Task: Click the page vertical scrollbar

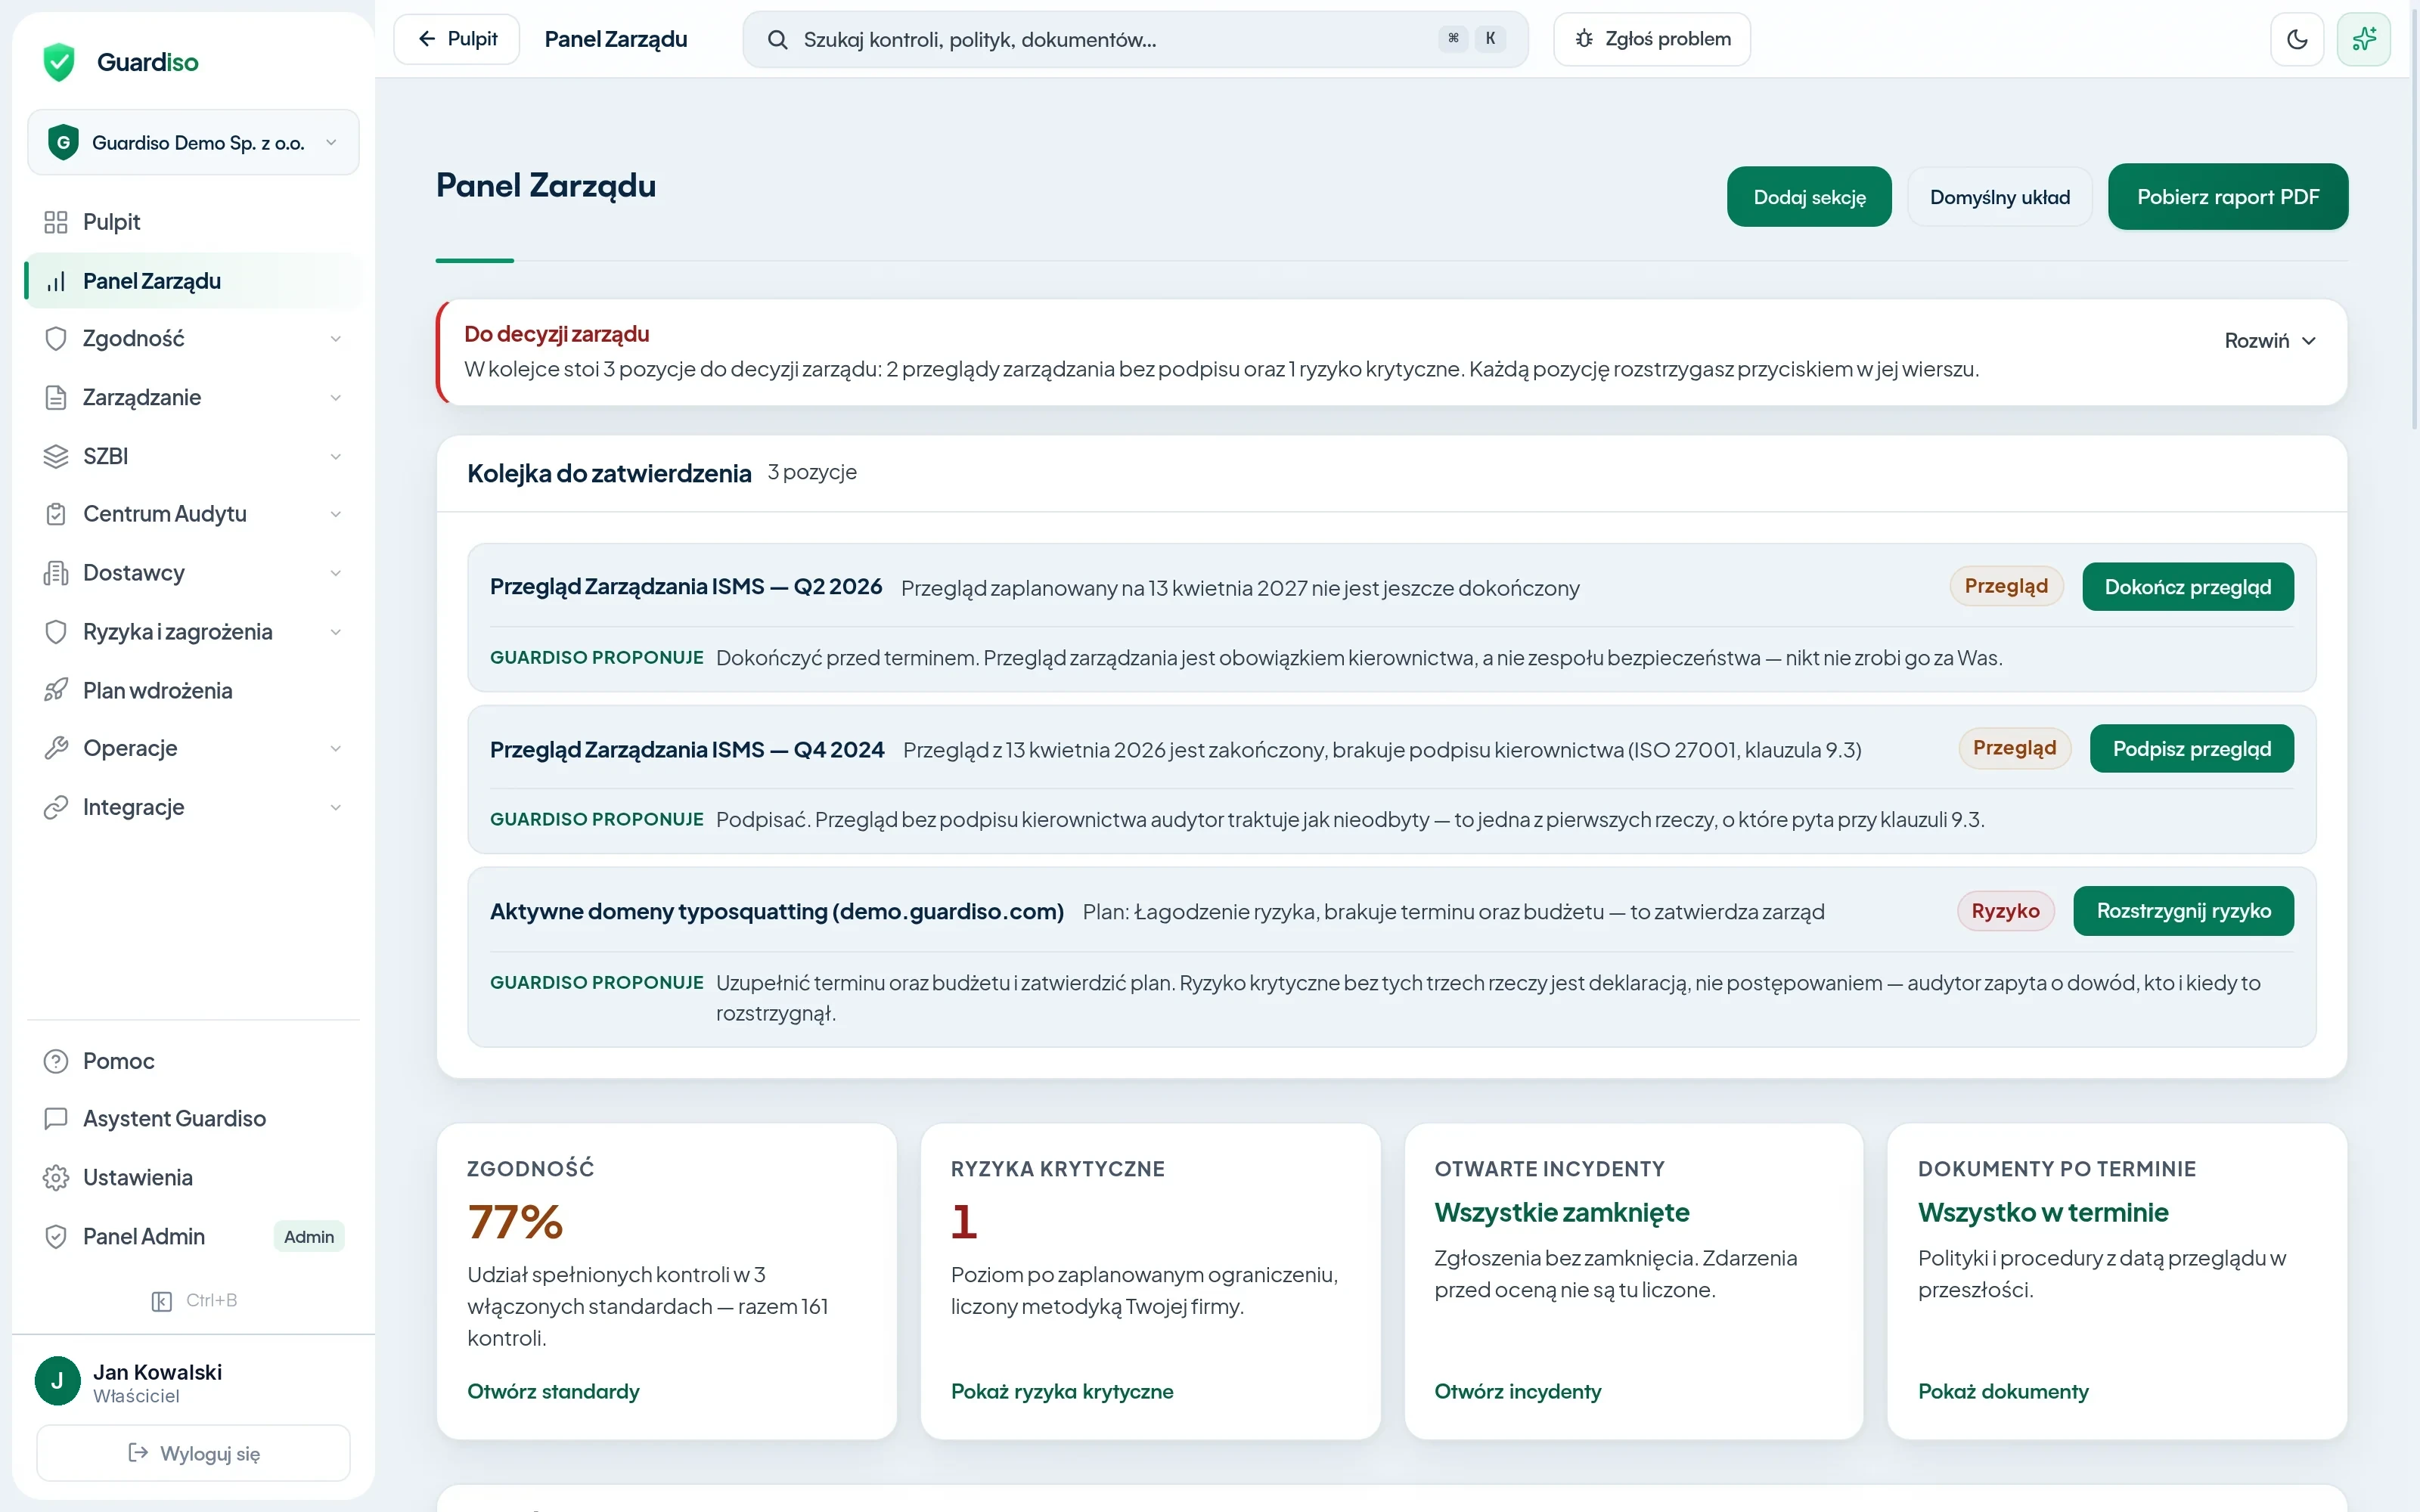Action: tap(2414, 220)
